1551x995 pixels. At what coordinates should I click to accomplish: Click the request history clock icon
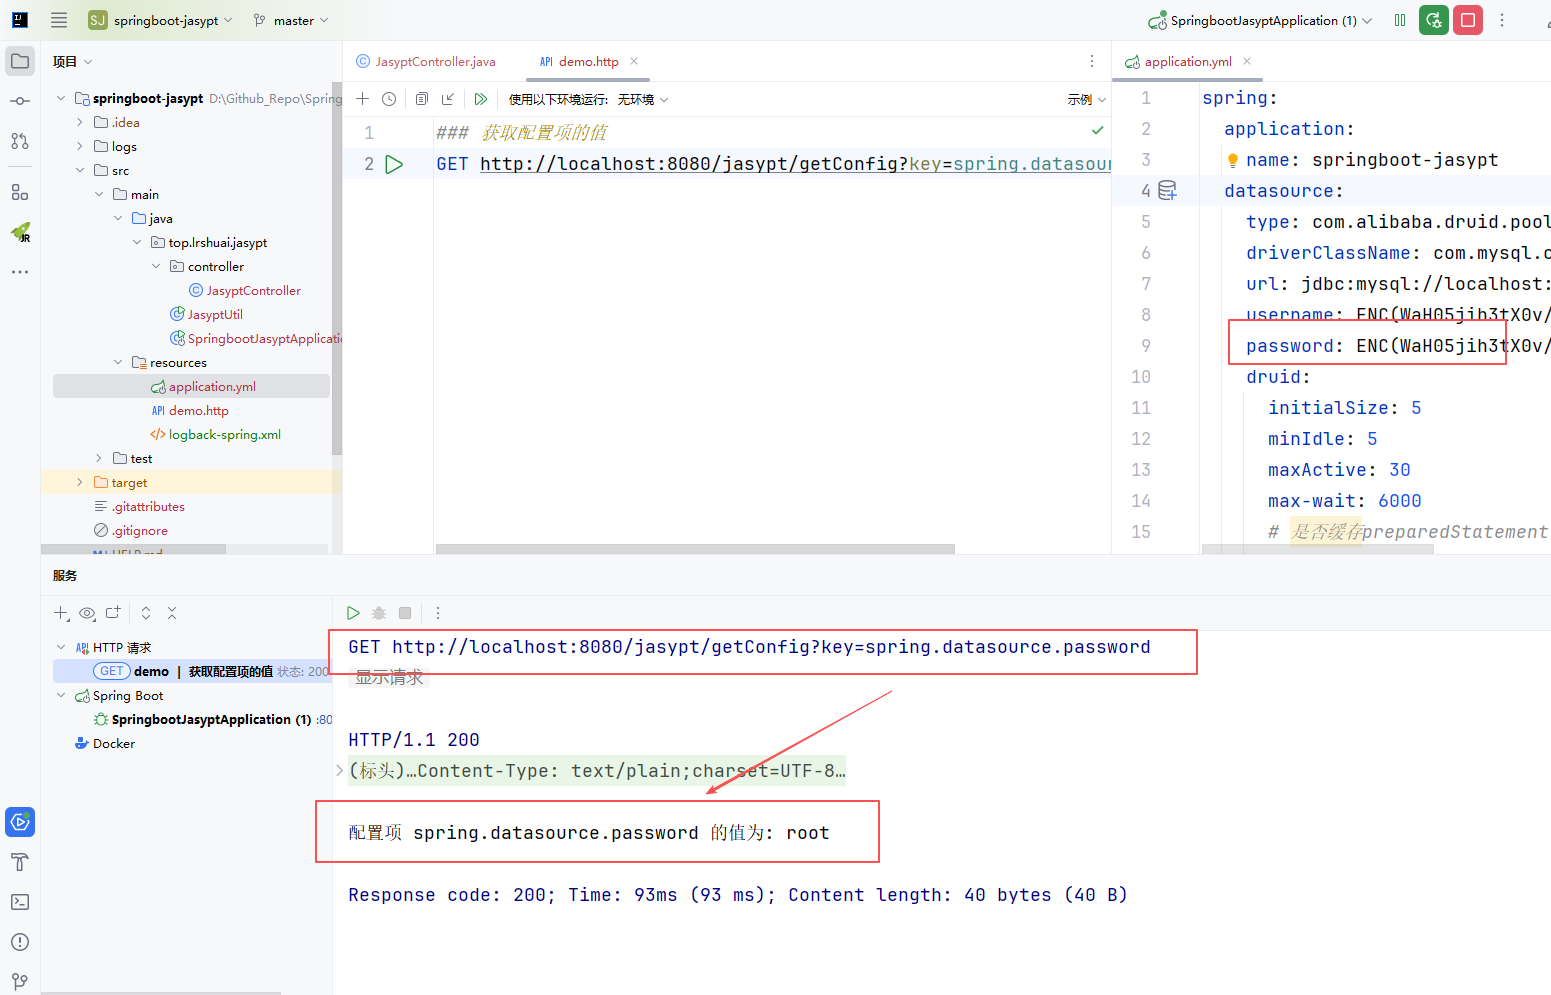tap(389, 99)
